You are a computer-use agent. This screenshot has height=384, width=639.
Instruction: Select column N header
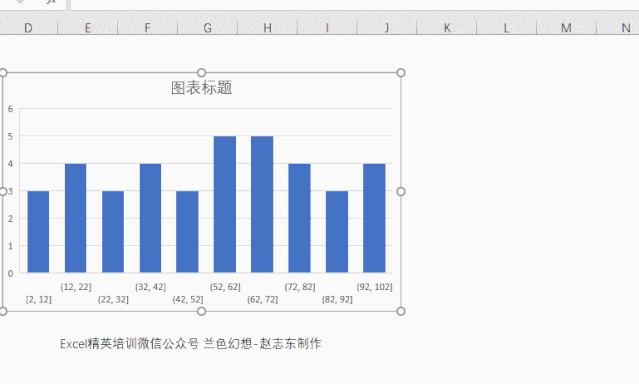tap(618, 28)
